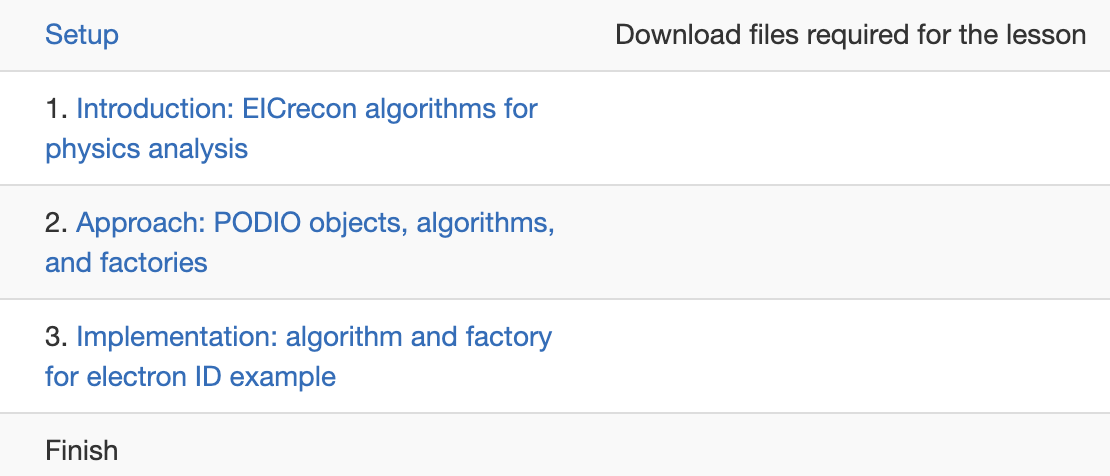Click the word "EICrecon" in the first episode link
Screen dimensions: 1110x476
(299, 108)
